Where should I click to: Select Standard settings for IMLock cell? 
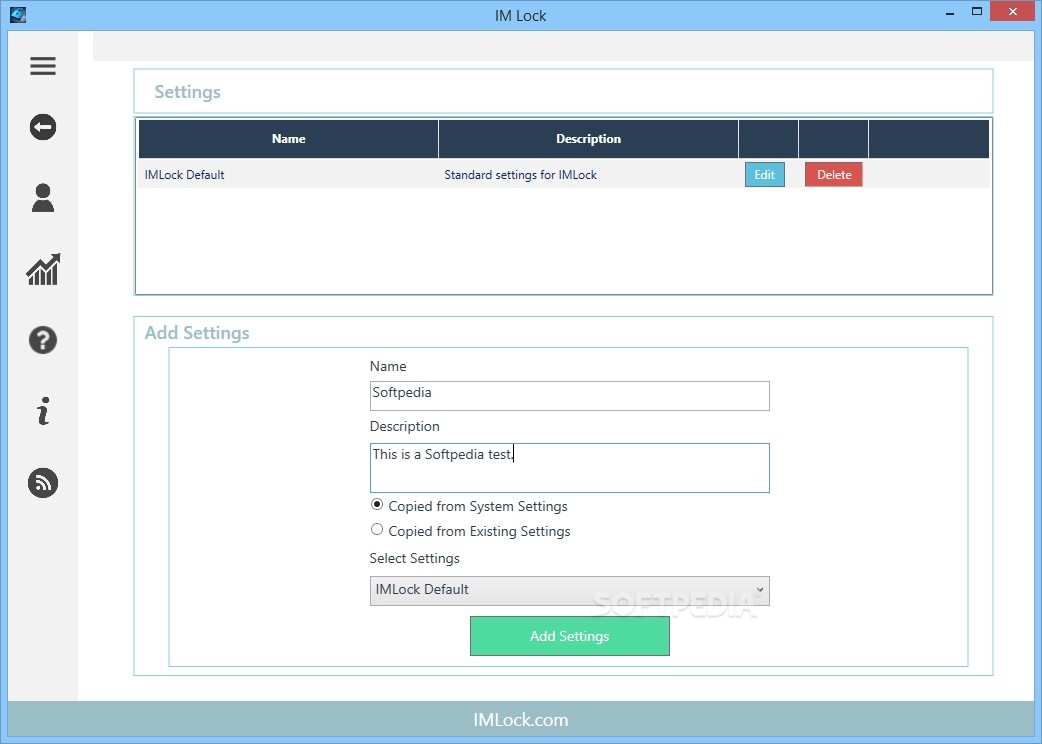tap(588, 174)
